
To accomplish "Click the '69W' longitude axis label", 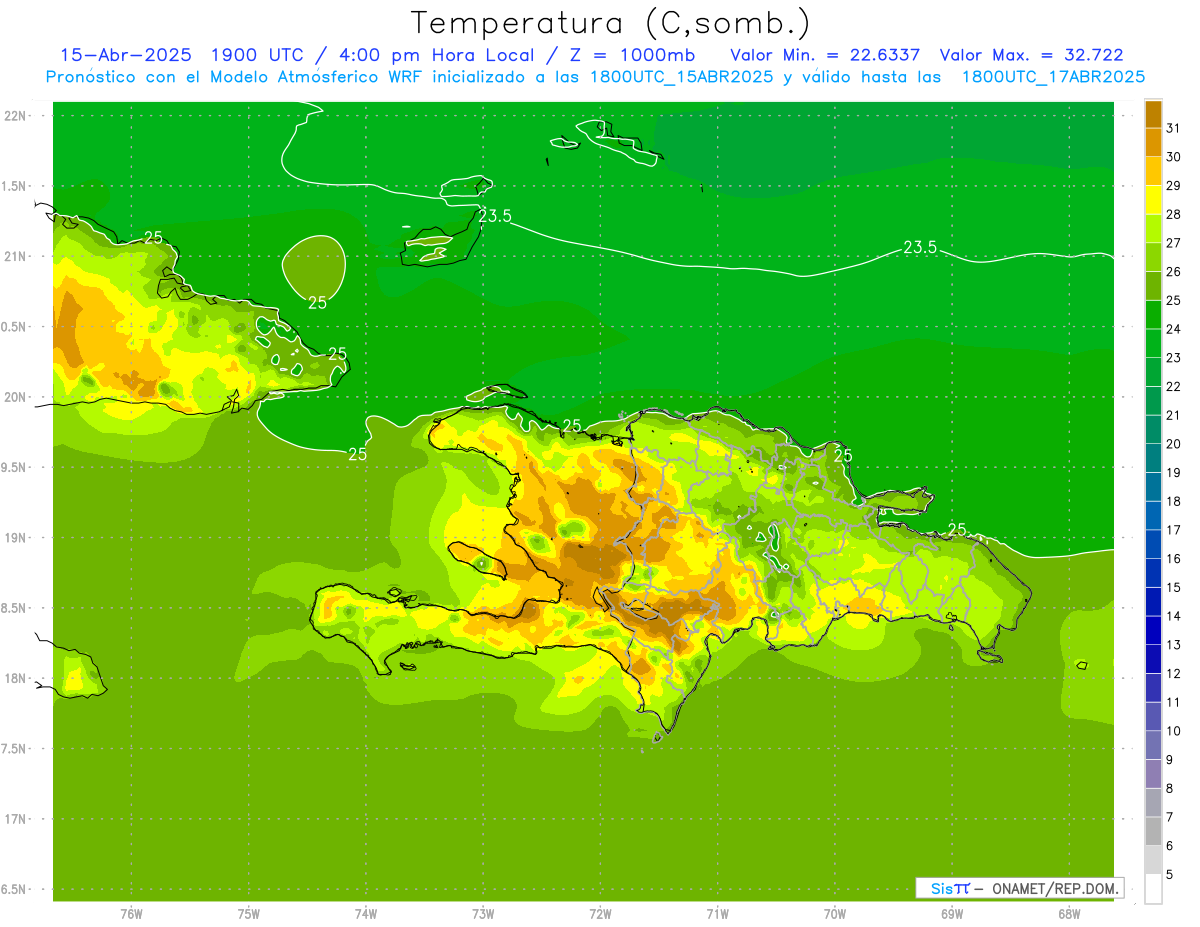I will [952, 913].
